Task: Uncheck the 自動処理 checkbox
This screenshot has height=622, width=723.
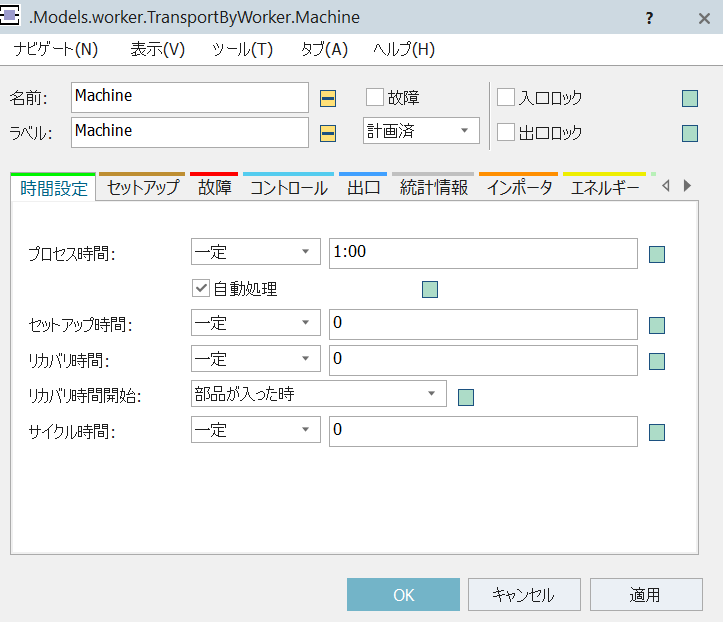Action: (x=201, y=288)
